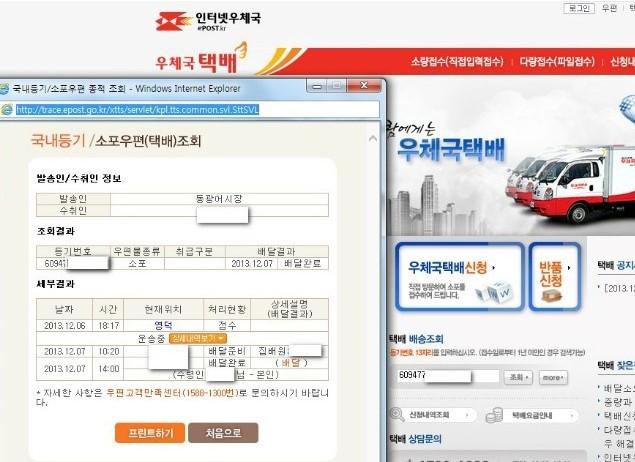Click Internet Explorer page icon in address bar
The image size is (635, 462).
point(7,109)
